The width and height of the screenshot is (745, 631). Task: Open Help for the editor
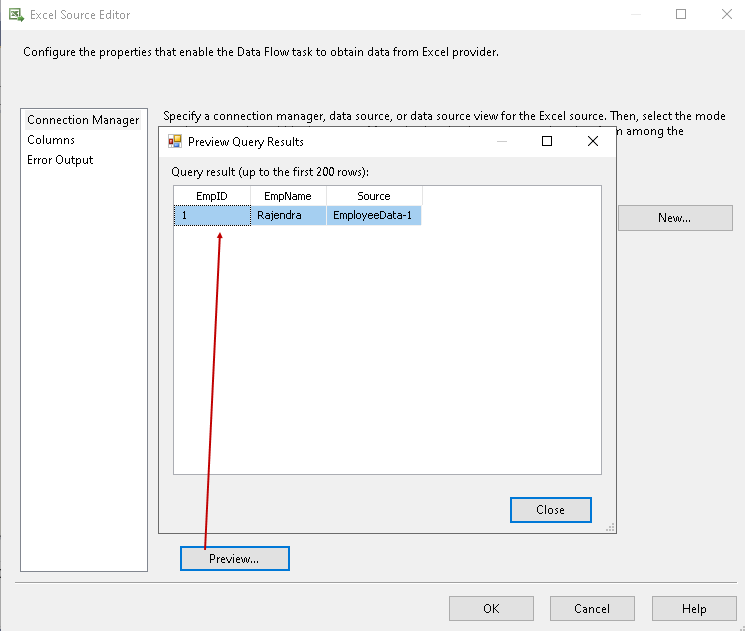[x=694, y=608]
